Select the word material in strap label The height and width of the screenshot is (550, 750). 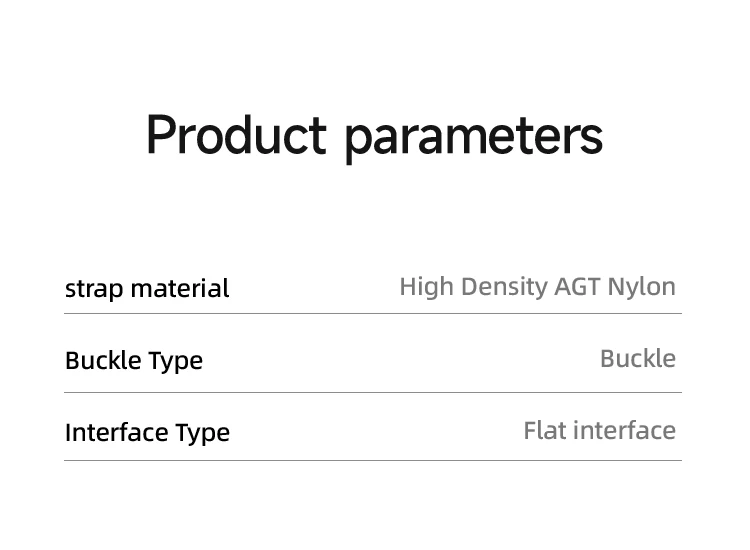[x=180, y=288]
